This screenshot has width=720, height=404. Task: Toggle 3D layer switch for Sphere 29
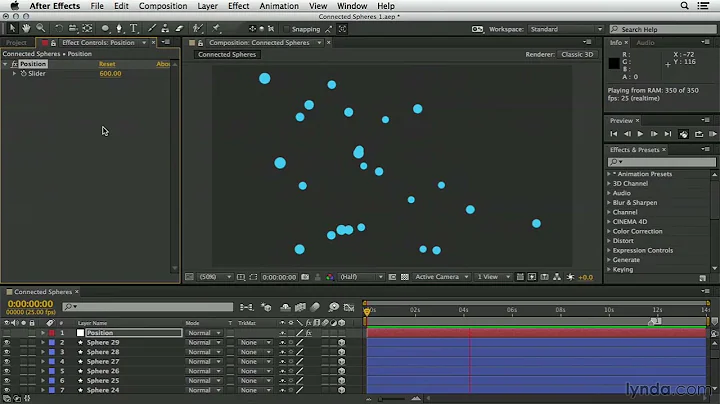[x=341, y=342]
